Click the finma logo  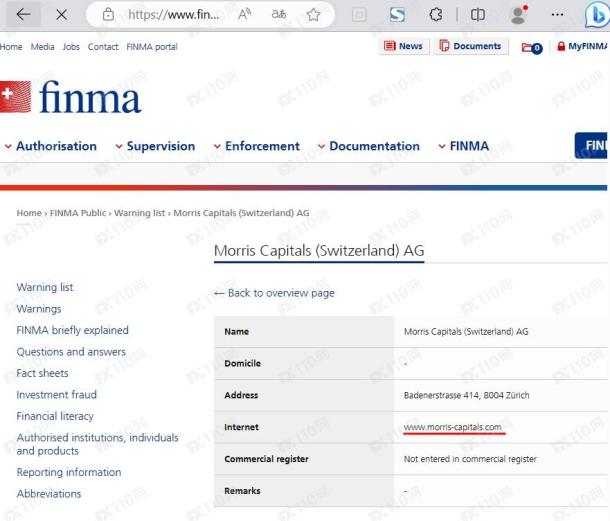point(70,96)
